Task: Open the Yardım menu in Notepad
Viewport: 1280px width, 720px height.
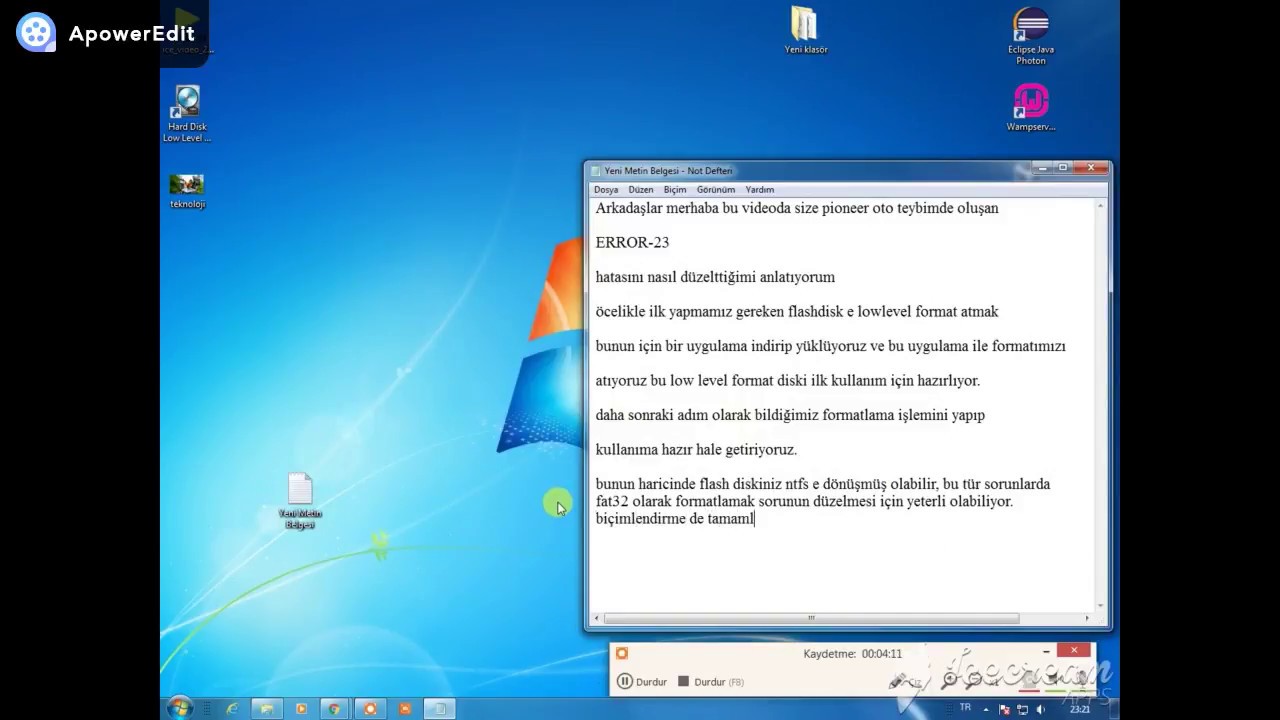Action: 760,189
